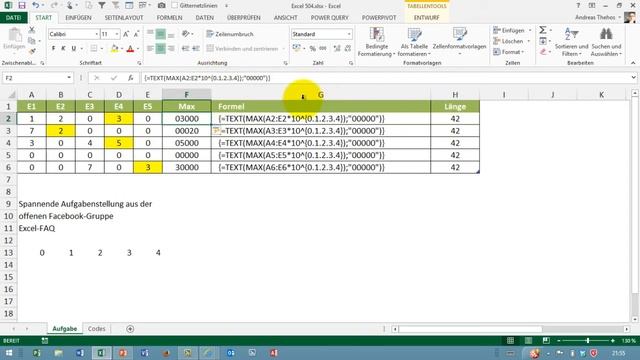Select cell F4 containing 05000
Screen dimensions: 640x360
[x=187, y=143]
